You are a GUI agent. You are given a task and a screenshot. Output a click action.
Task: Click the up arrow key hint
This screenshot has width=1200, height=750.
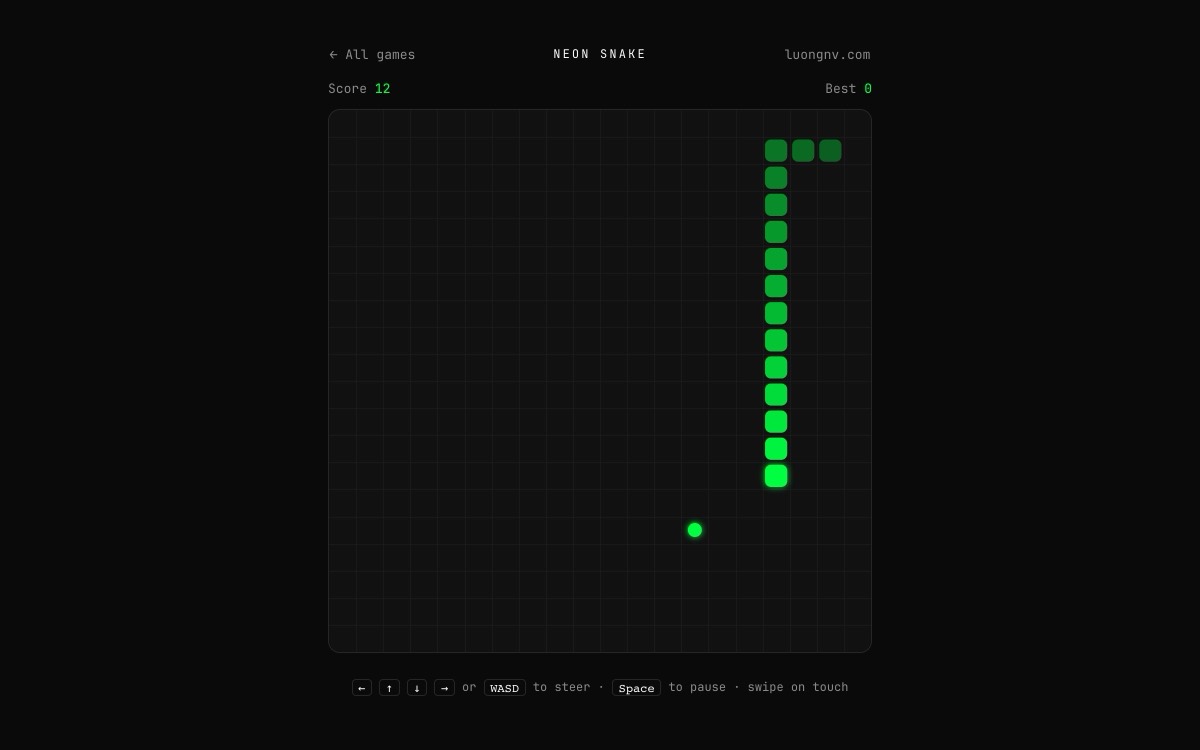point(389,688)
